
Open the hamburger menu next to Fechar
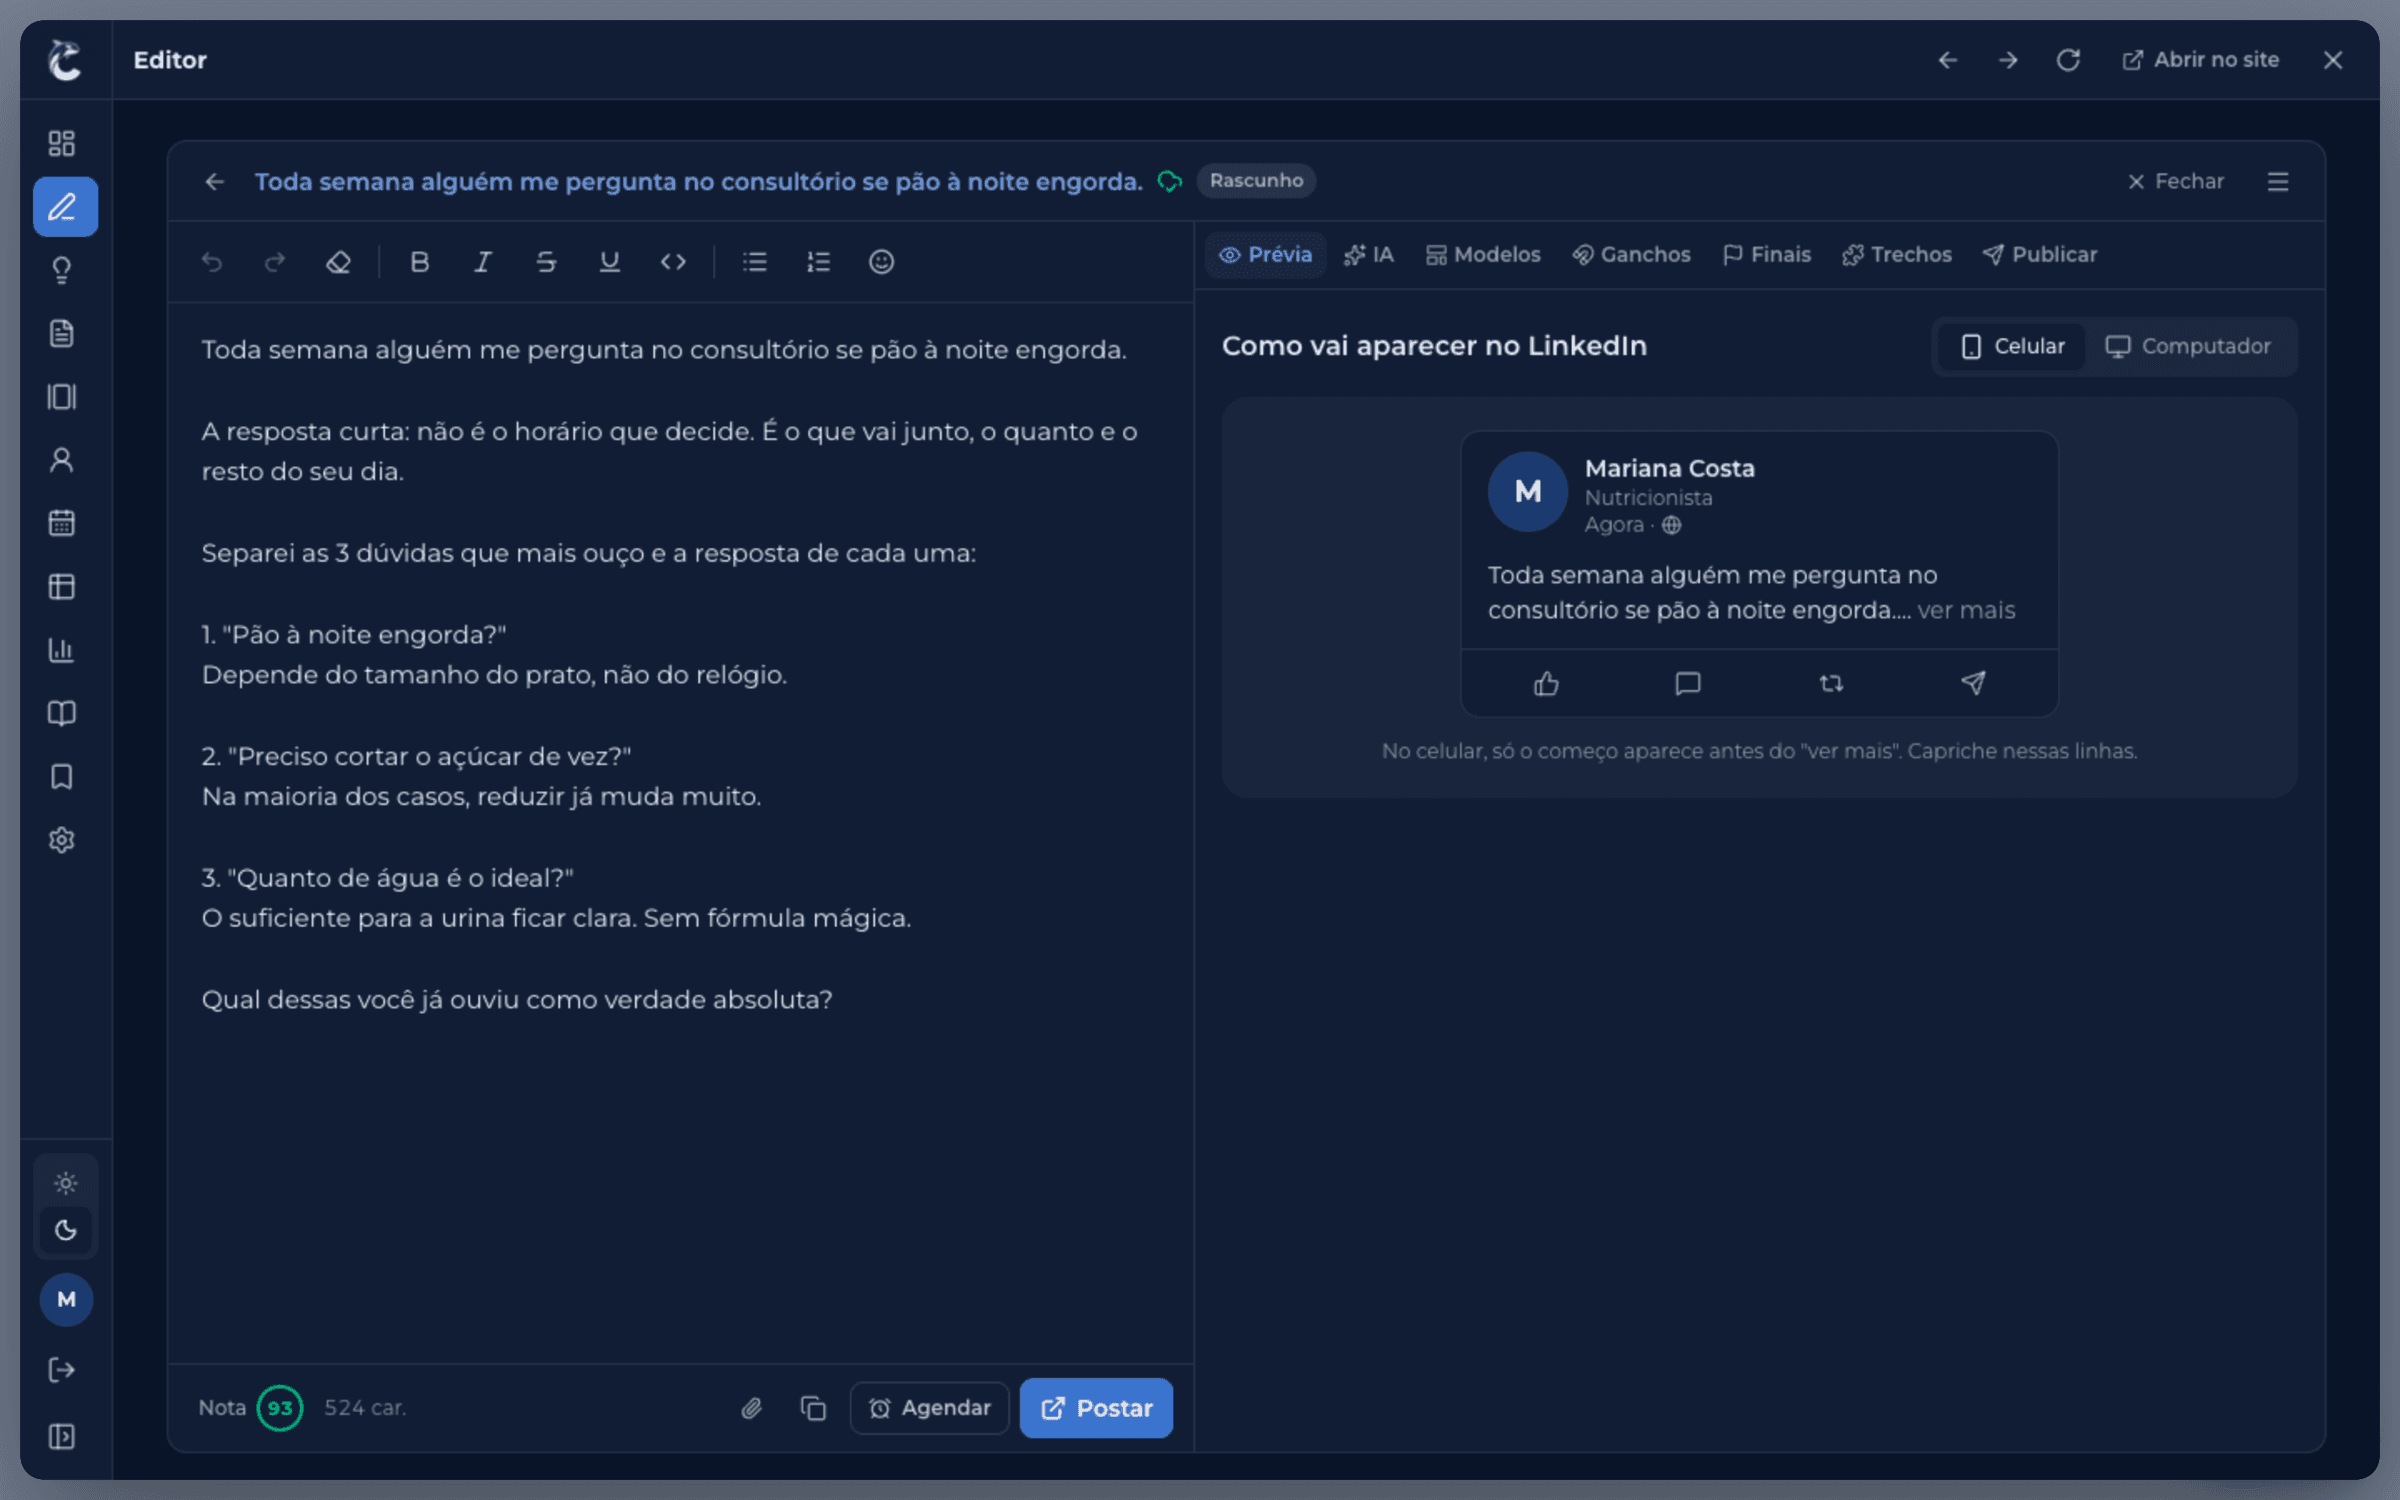(2278, 181)
